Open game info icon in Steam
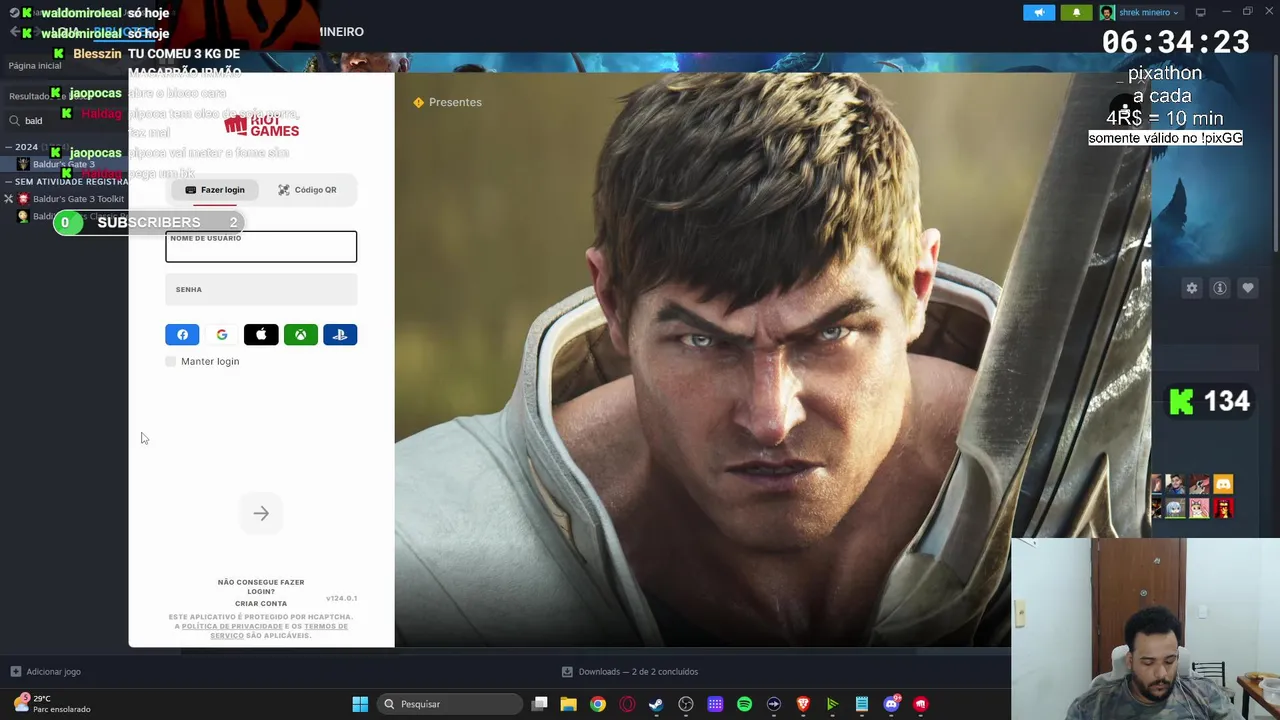 [1220, 288]
